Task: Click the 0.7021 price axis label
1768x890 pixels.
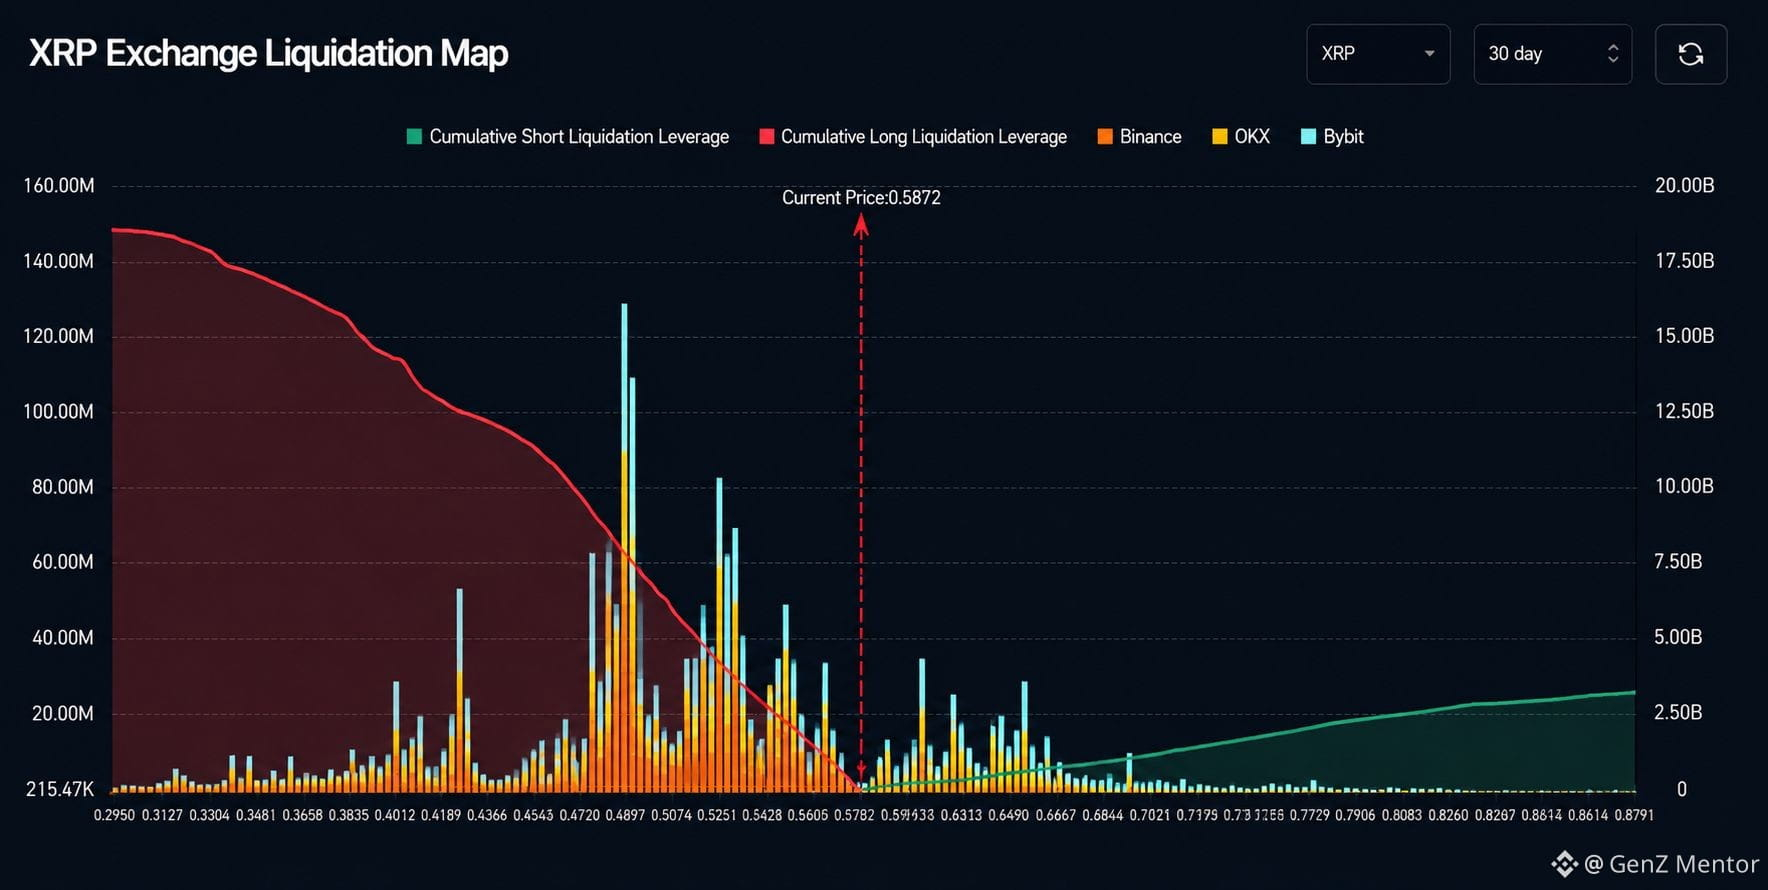Action: pyautogui.click(x=1150, y=815)
